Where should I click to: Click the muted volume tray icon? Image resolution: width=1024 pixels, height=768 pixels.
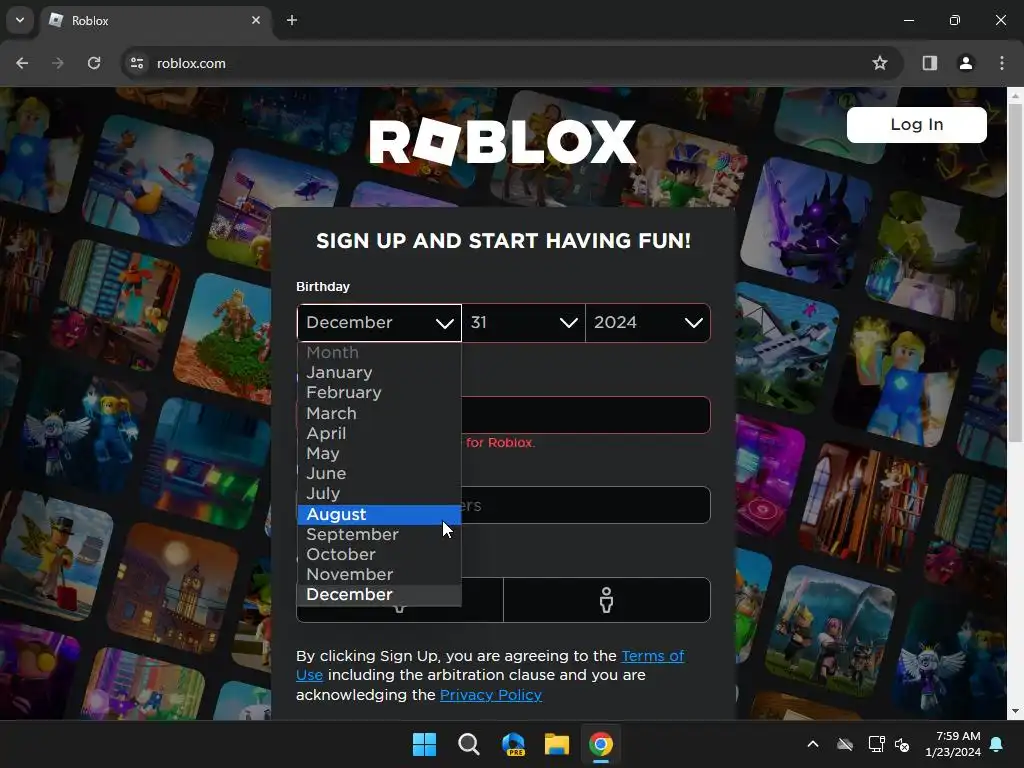tap(902, 744)
